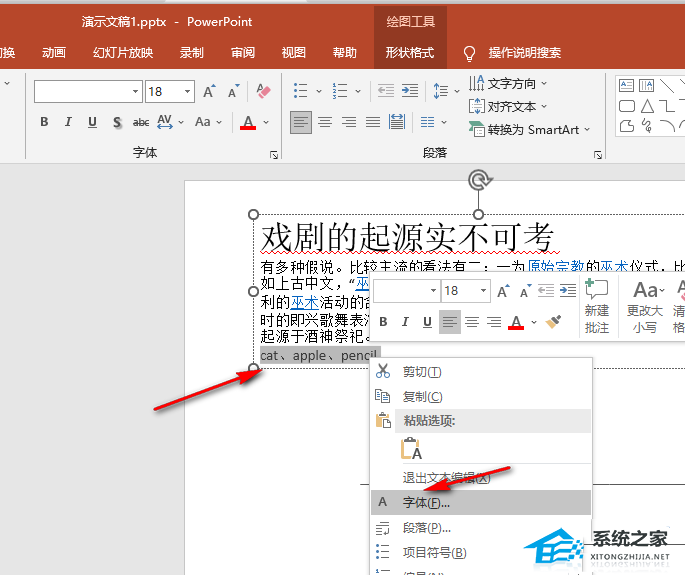Apply strikethrough formatting in ribbon
685x575 pixels.
(141, 122)
